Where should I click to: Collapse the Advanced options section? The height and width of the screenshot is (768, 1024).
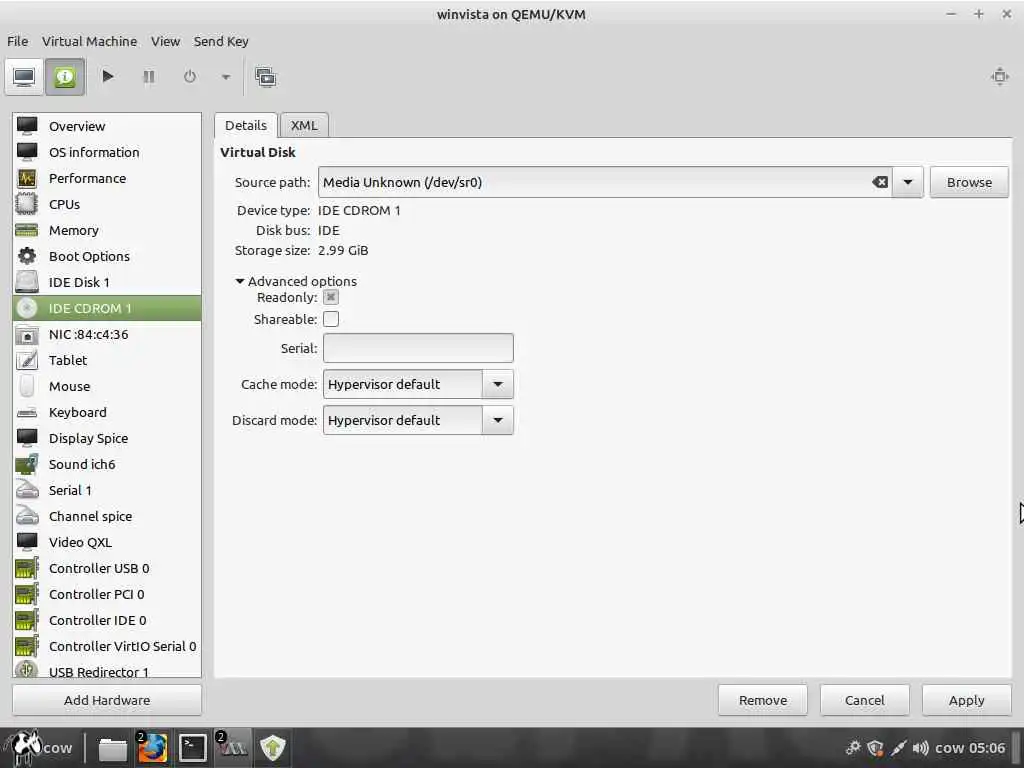click(x=296, y=281)
